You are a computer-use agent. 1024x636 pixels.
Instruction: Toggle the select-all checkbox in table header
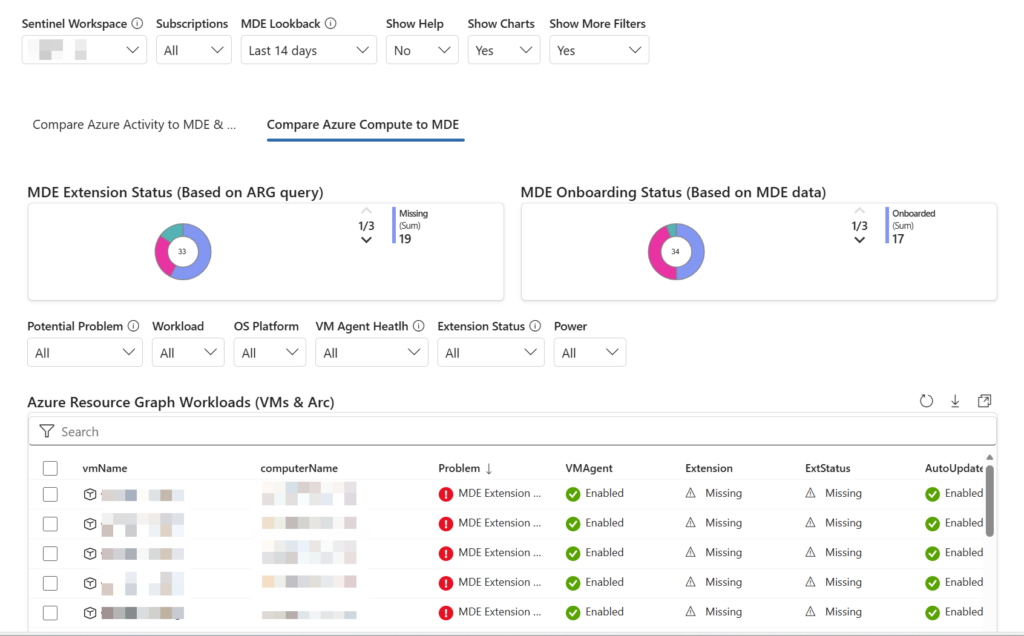point(50,468)
